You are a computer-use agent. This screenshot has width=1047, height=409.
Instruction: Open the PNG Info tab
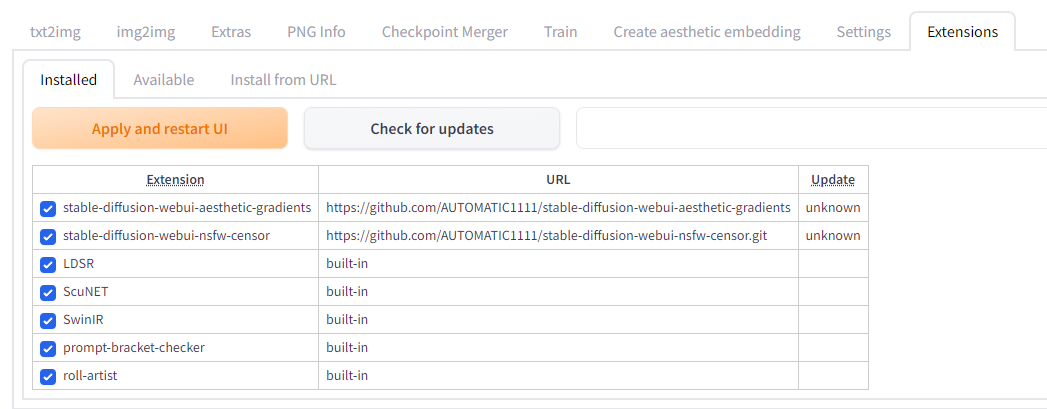coord(316,32)
